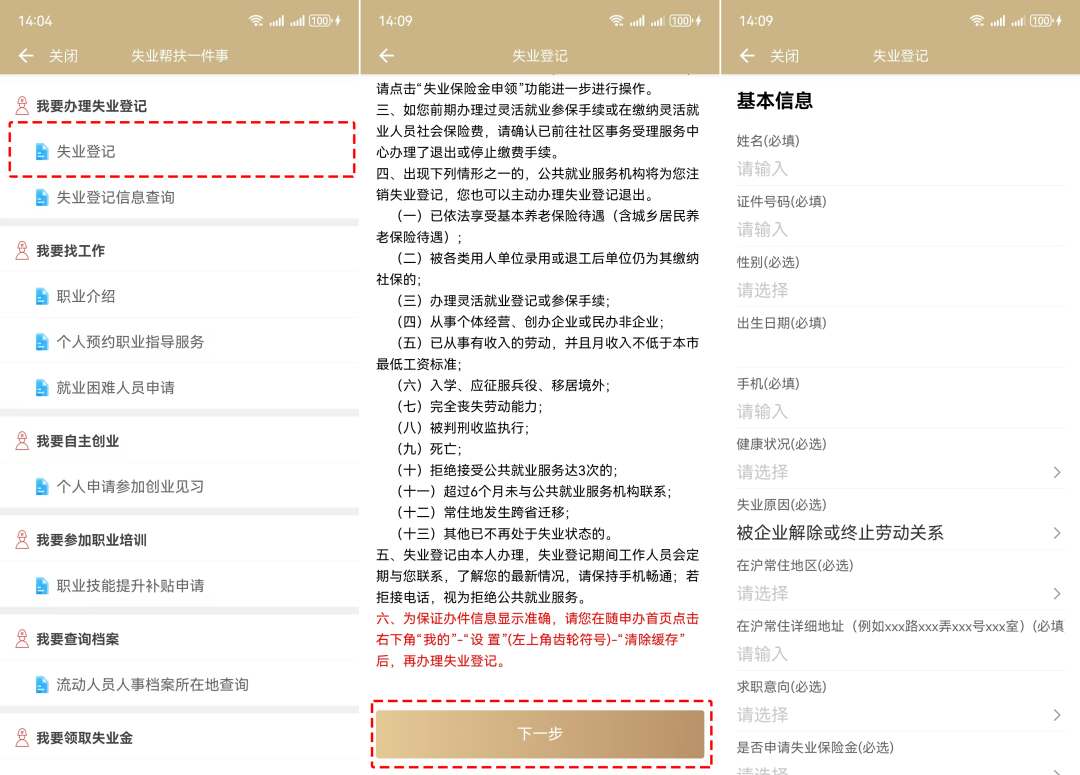Image resolution: width=1080 pixels, height=775 pixels.
Task: Click the 姓名 input field
Action: 898,169
